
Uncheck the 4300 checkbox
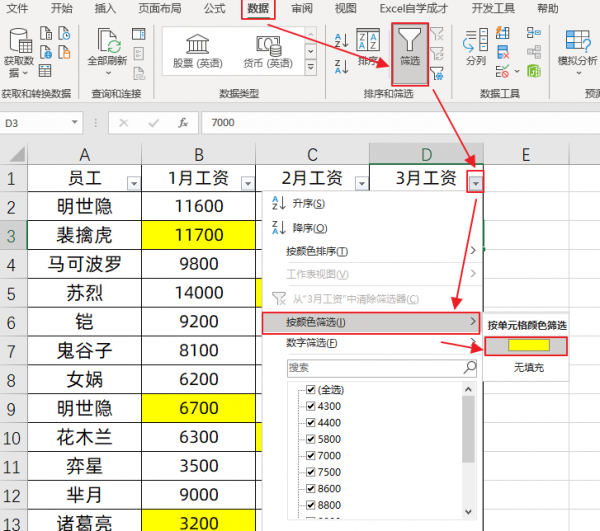(311, 406)
